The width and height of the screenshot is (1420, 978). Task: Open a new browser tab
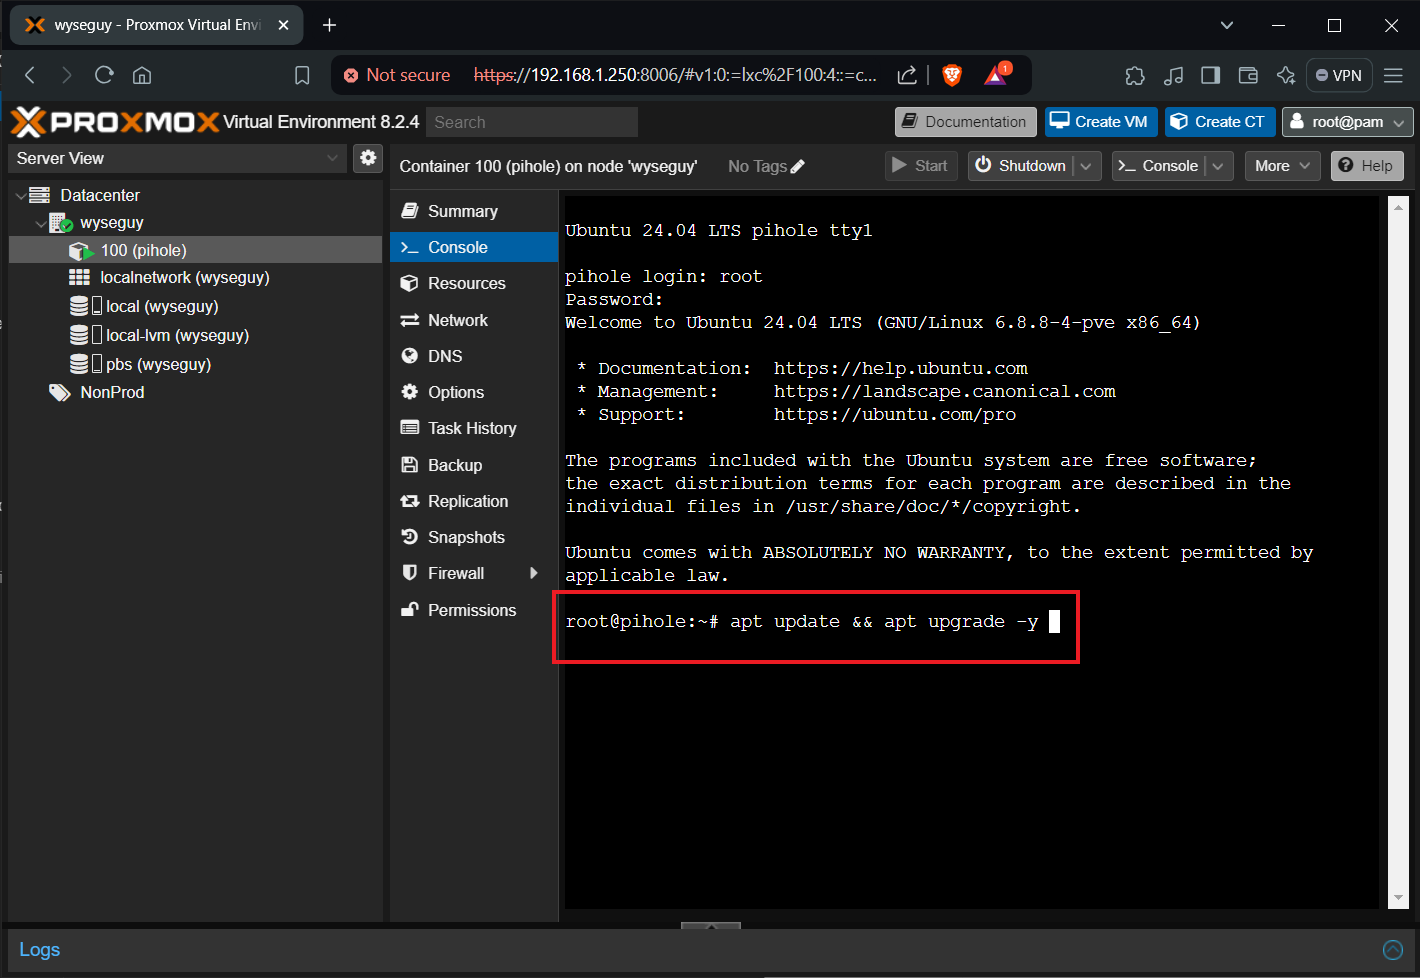tap(329, 25)
